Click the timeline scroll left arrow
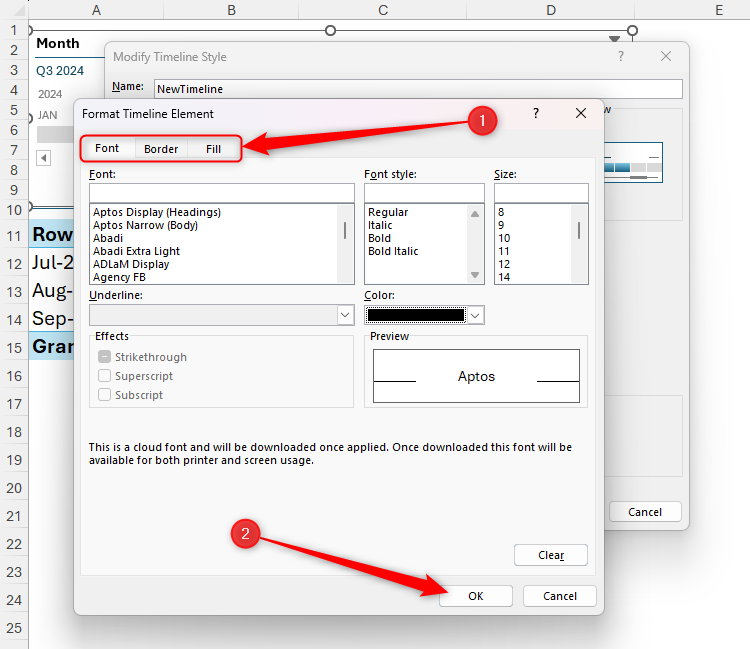The image size is (750, 649). tap(44, 158)
